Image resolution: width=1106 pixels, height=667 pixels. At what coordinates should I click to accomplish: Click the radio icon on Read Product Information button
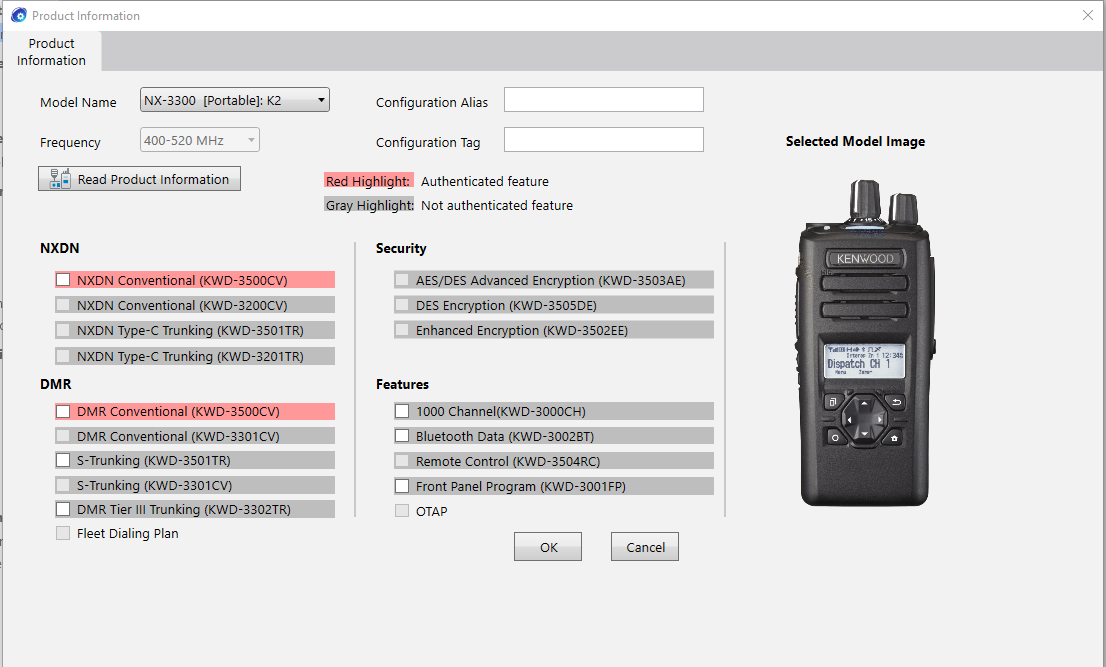click(x=59, y=179)
